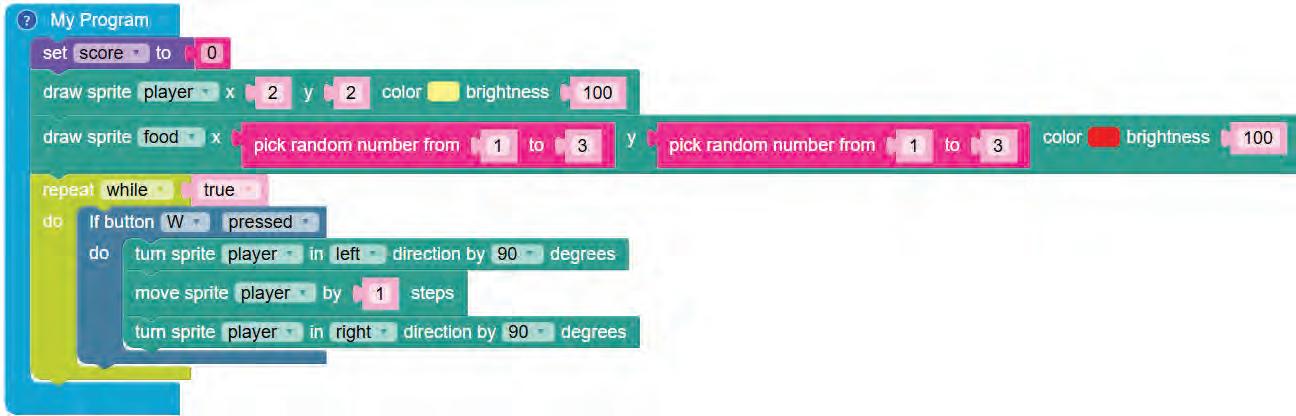
Task: Click player x coordinate value 2
Action: 272,93
